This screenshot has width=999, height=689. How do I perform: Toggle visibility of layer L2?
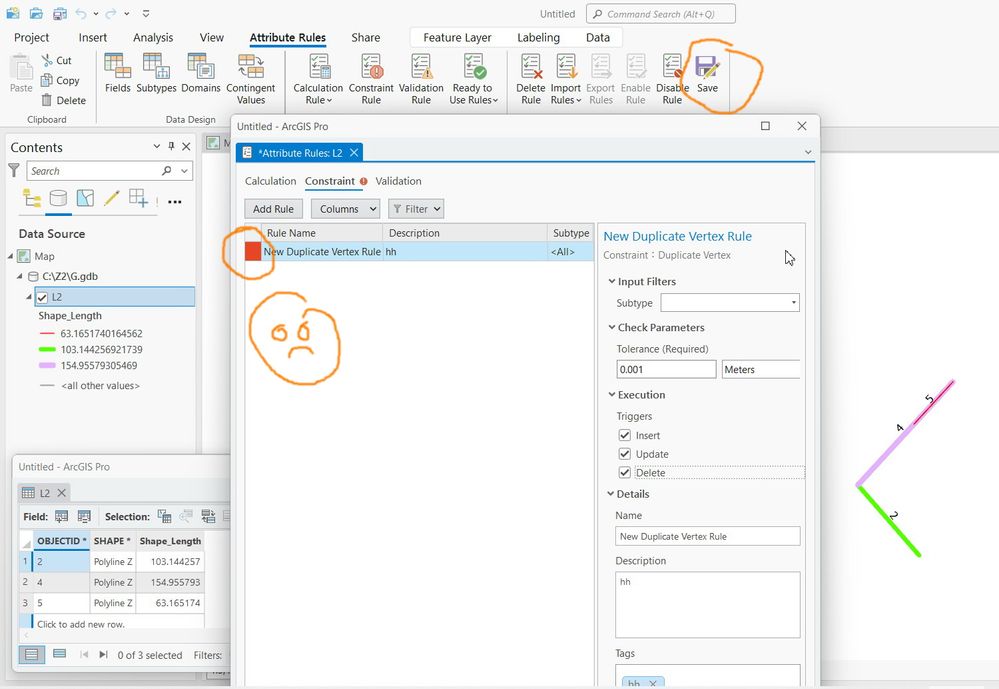tap(42, 298)
